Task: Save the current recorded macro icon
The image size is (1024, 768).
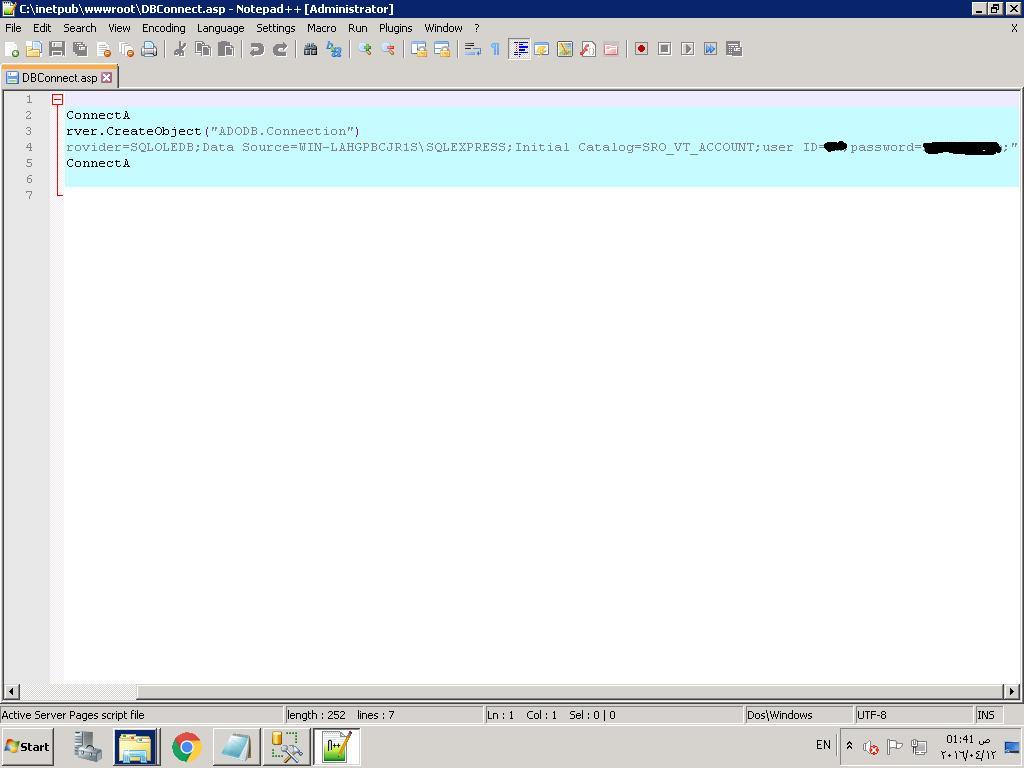Action: point(734,49)
